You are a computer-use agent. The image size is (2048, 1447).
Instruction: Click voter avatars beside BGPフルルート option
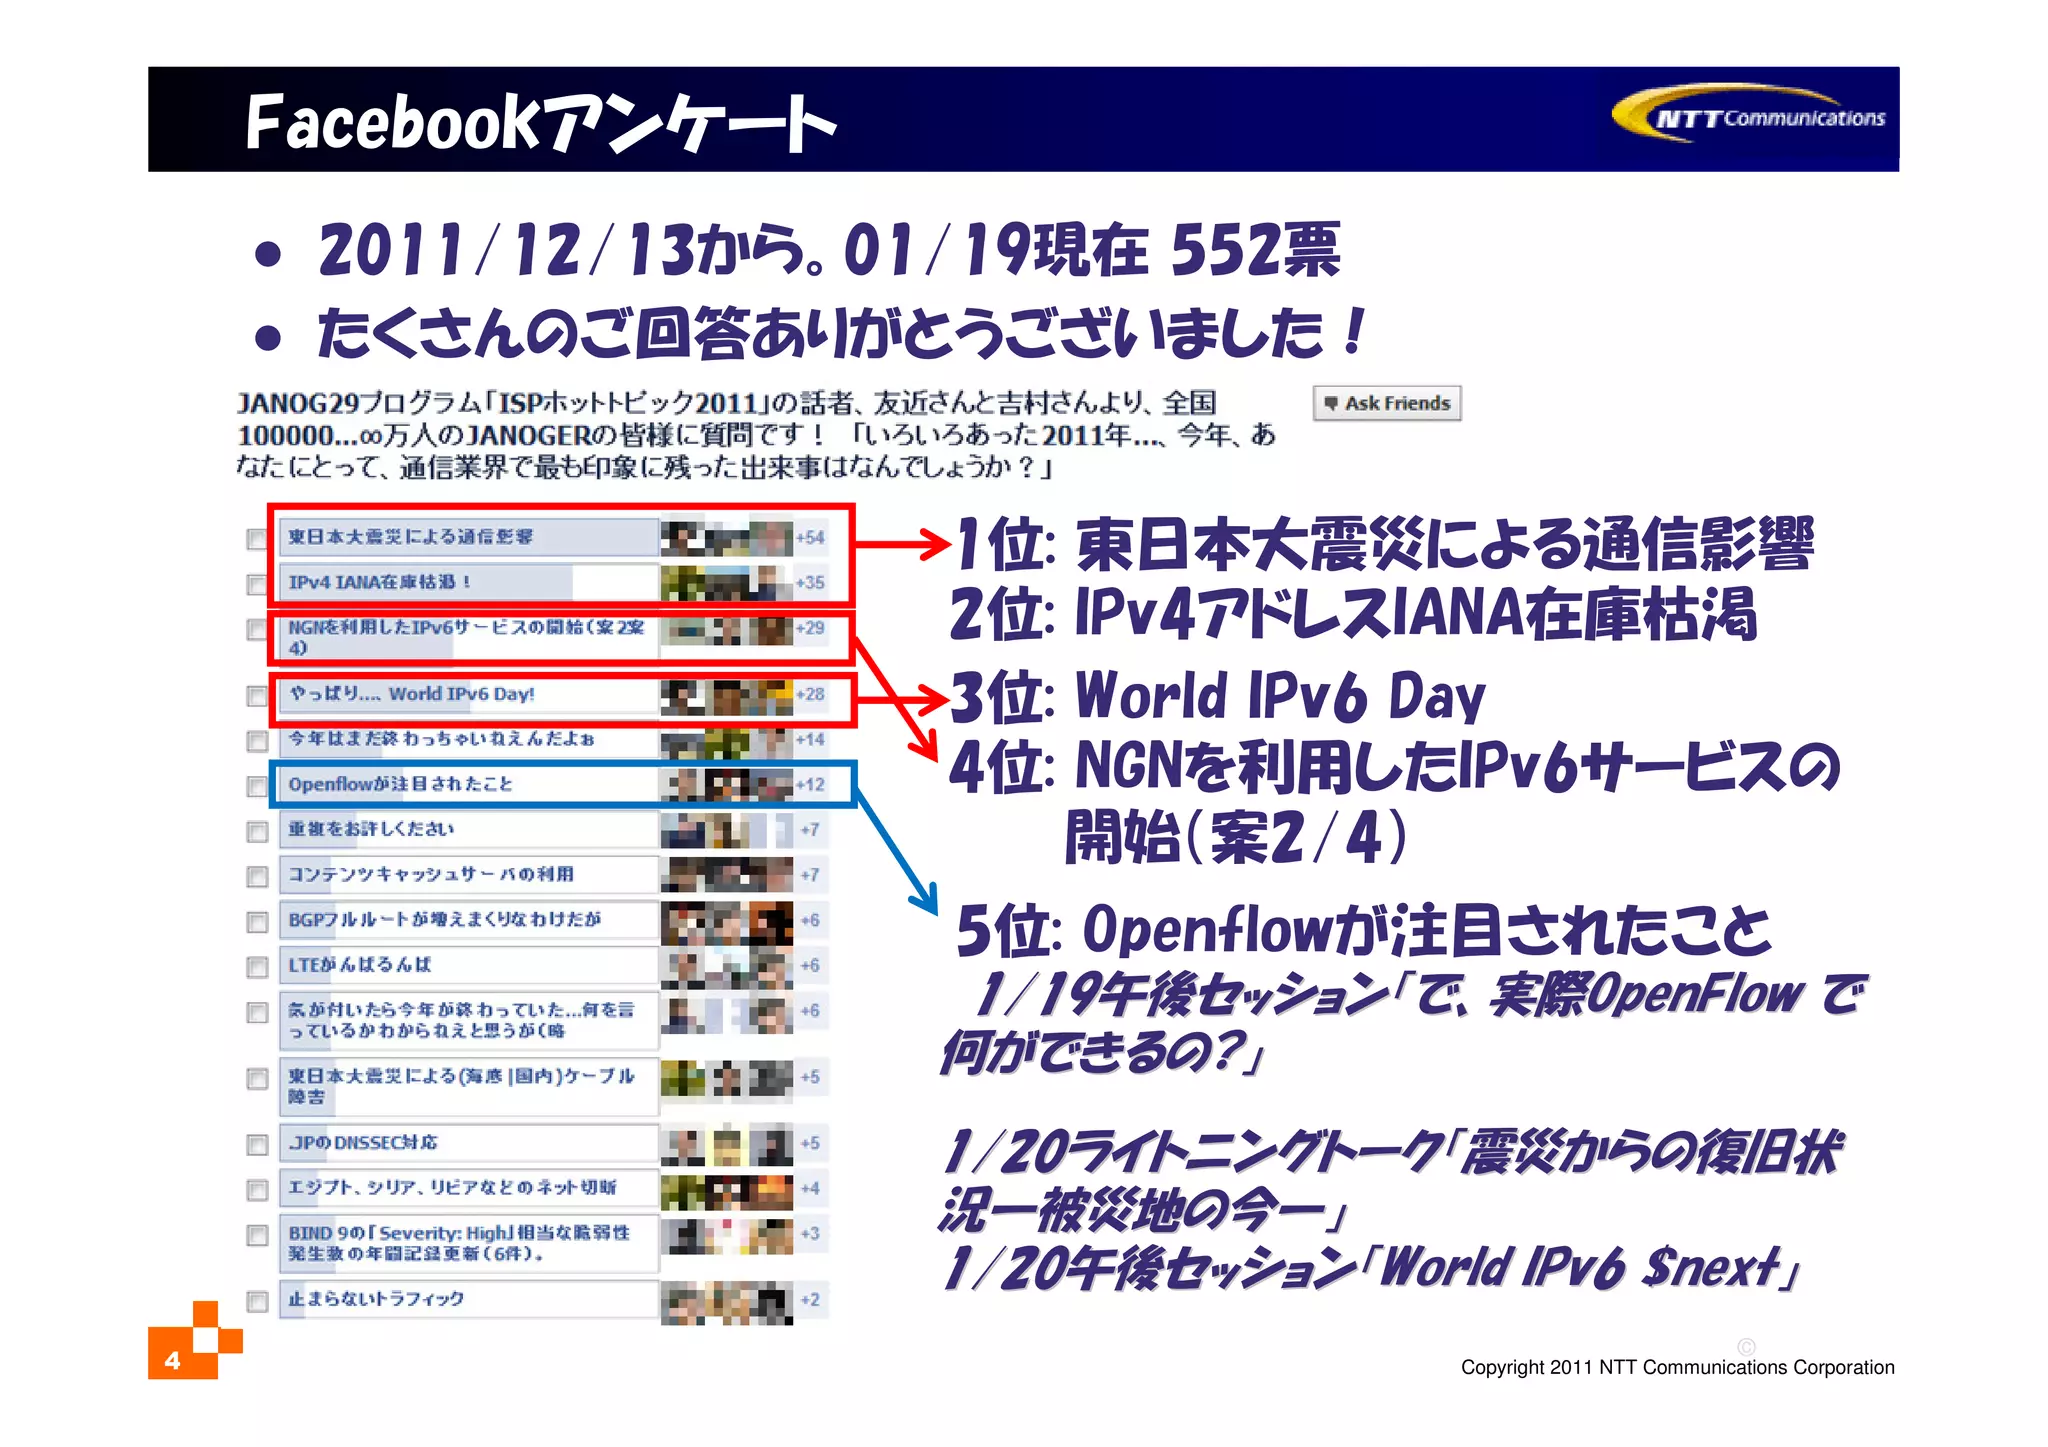pos(727,921)
